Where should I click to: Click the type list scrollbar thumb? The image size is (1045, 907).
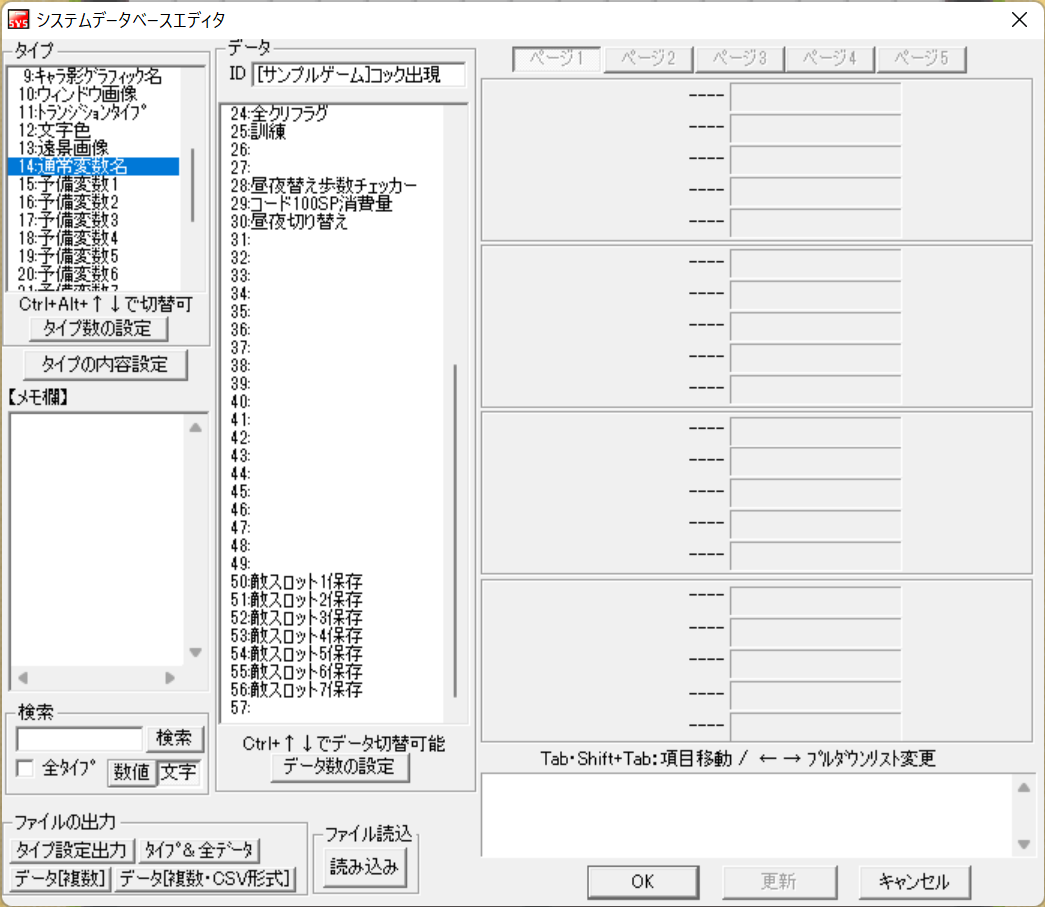[193, 185]
